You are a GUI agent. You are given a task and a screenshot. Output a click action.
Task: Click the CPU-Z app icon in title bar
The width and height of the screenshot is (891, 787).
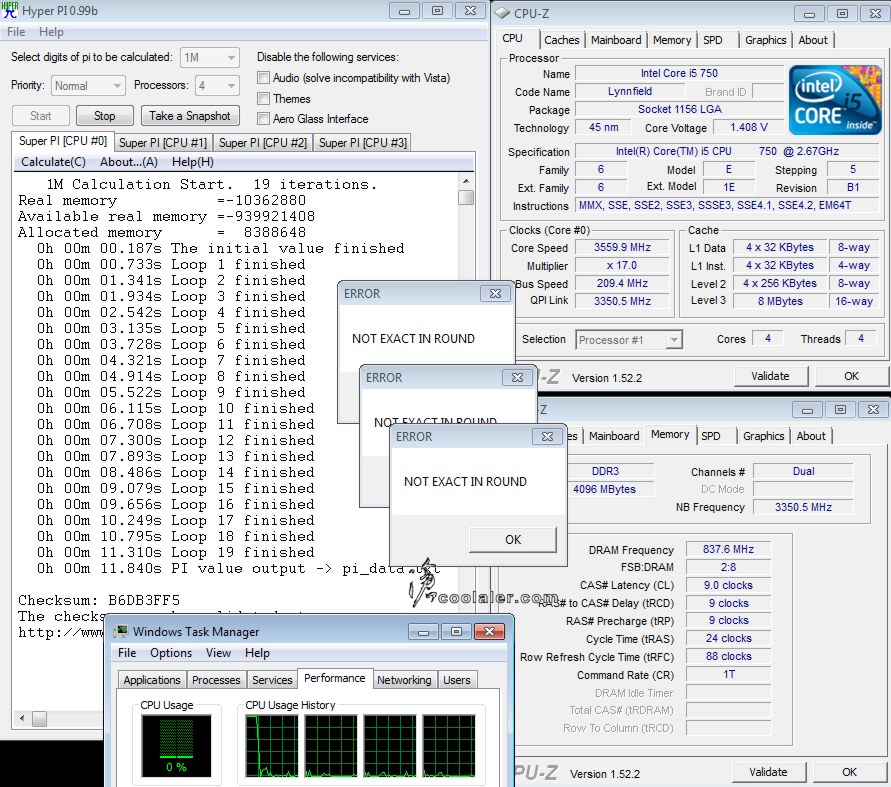click(502, 13)
